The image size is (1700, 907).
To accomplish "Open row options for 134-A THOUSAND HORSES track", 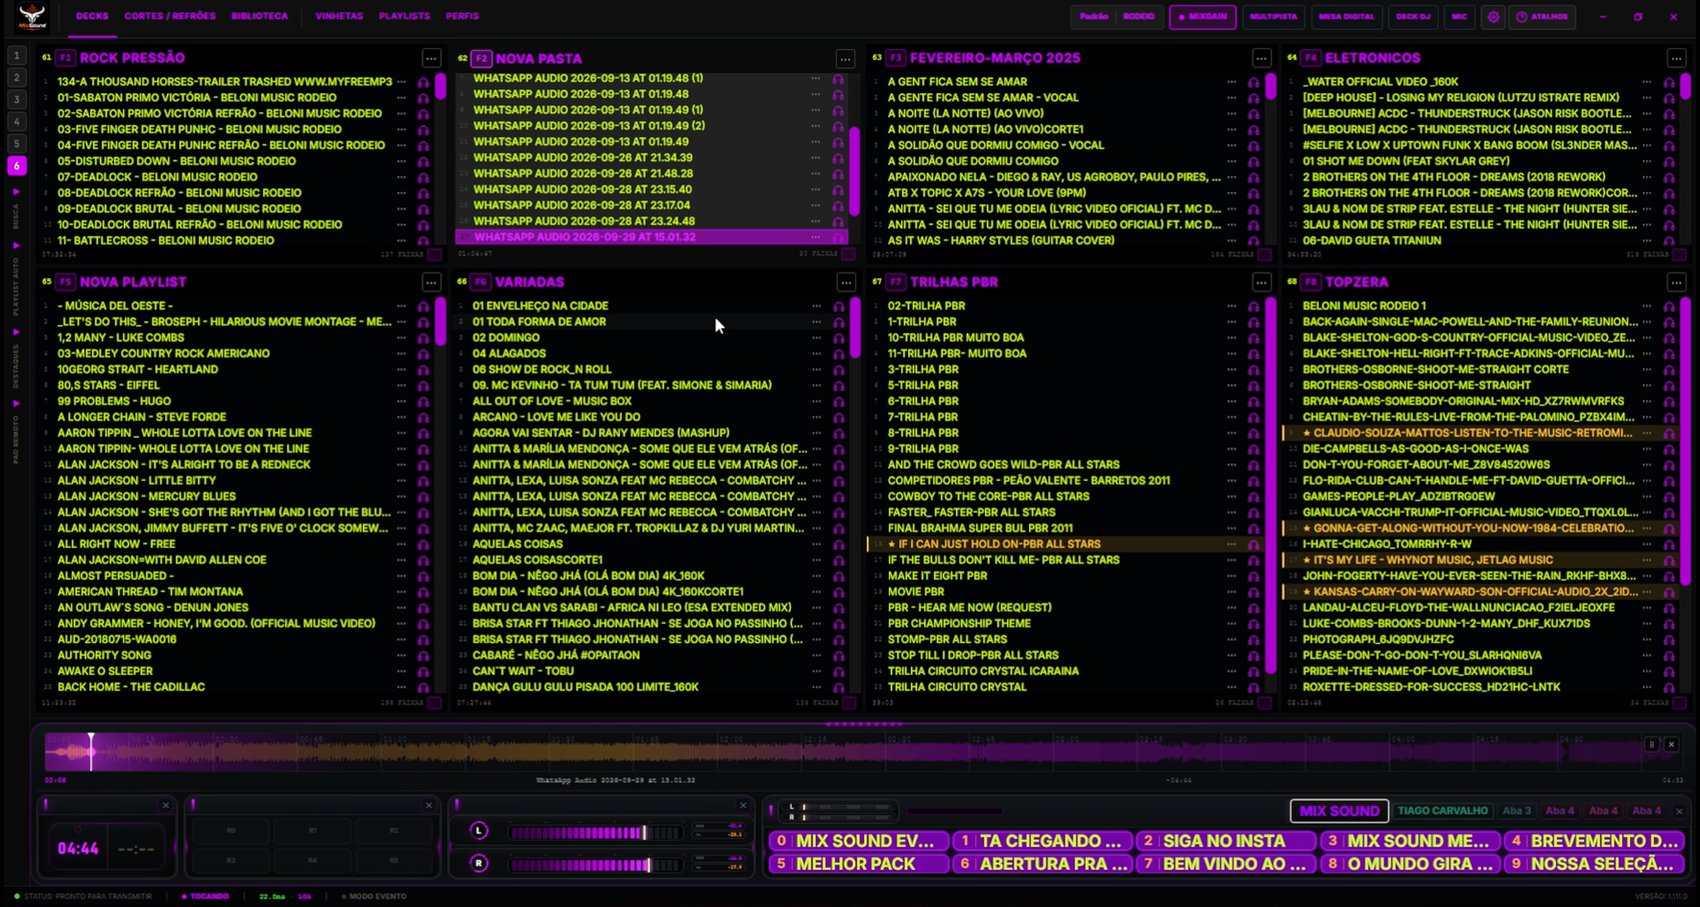I will point(402,82).
